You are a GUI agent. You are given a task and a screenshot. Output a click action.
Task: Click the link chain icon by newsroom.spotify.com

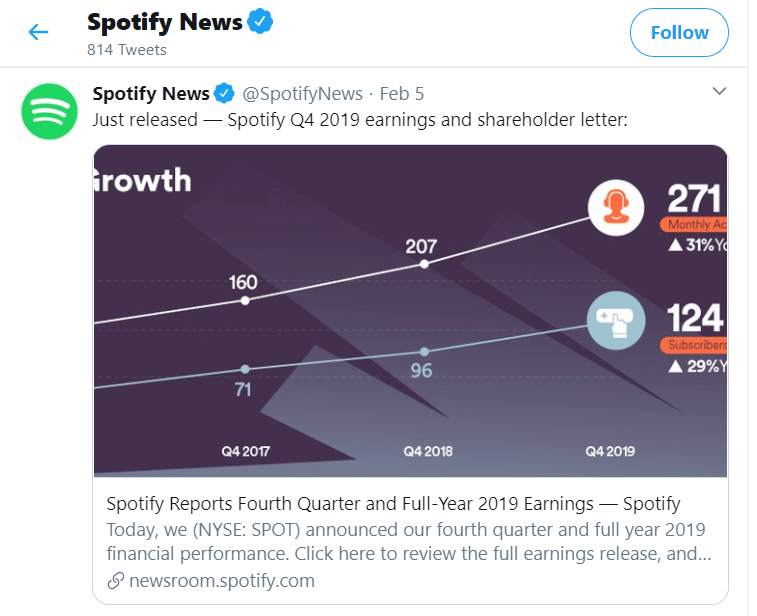click(115, 580)
